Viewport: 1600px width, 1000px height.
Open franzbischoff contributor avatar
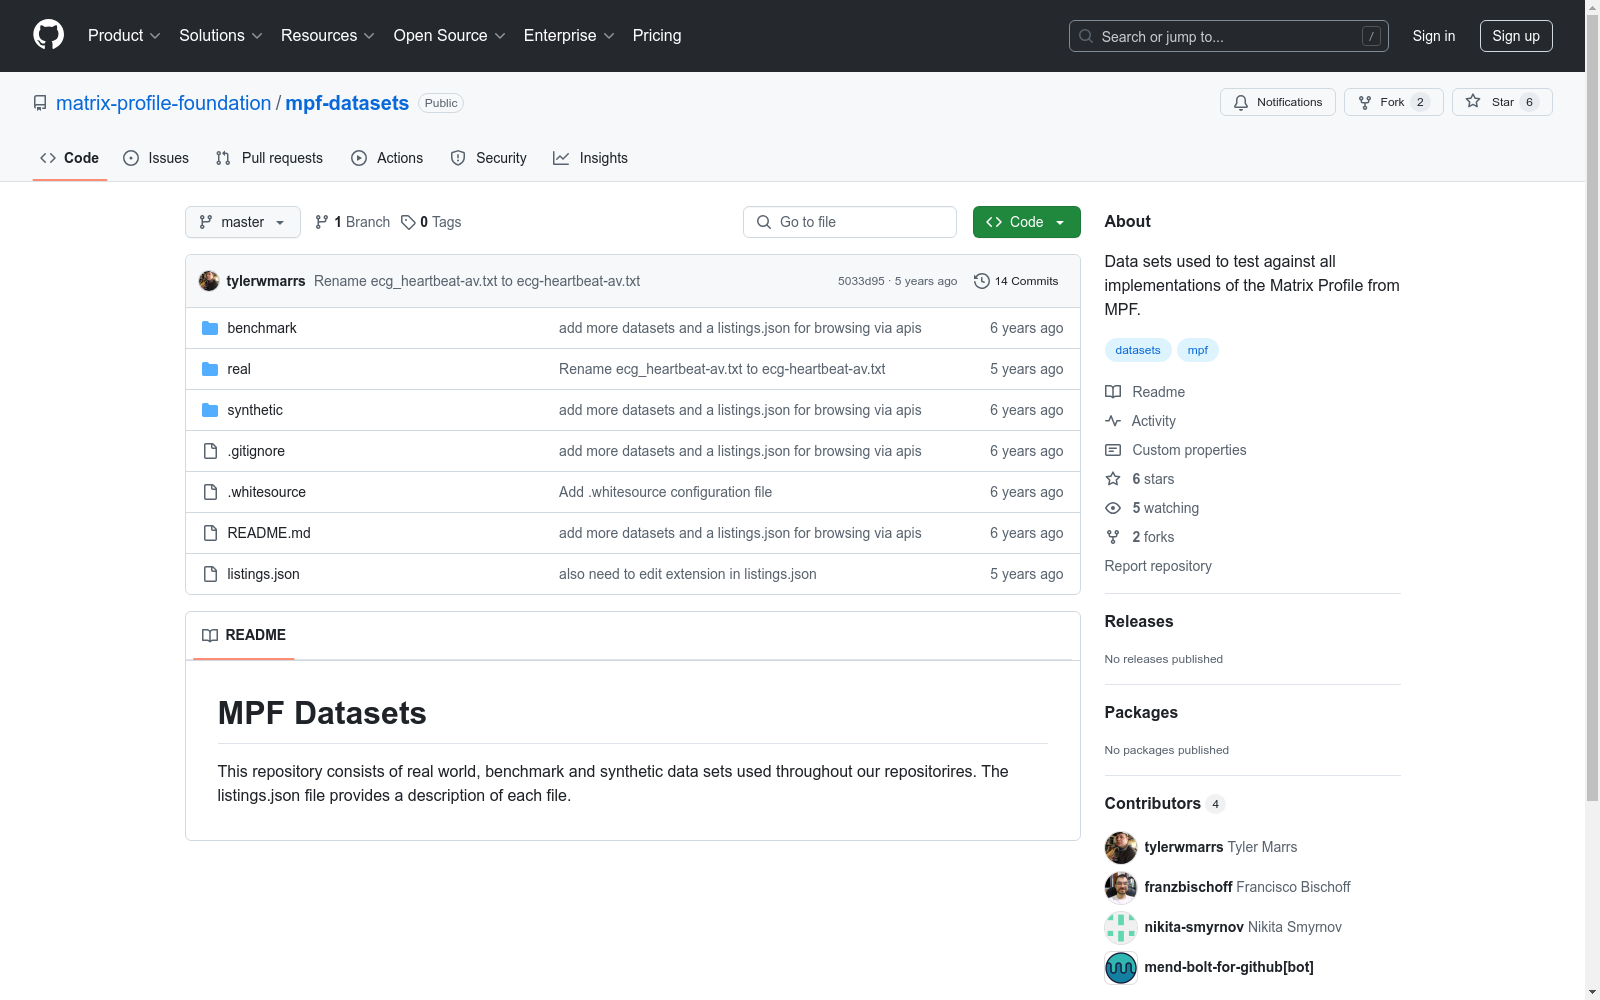coord(1121,887)
